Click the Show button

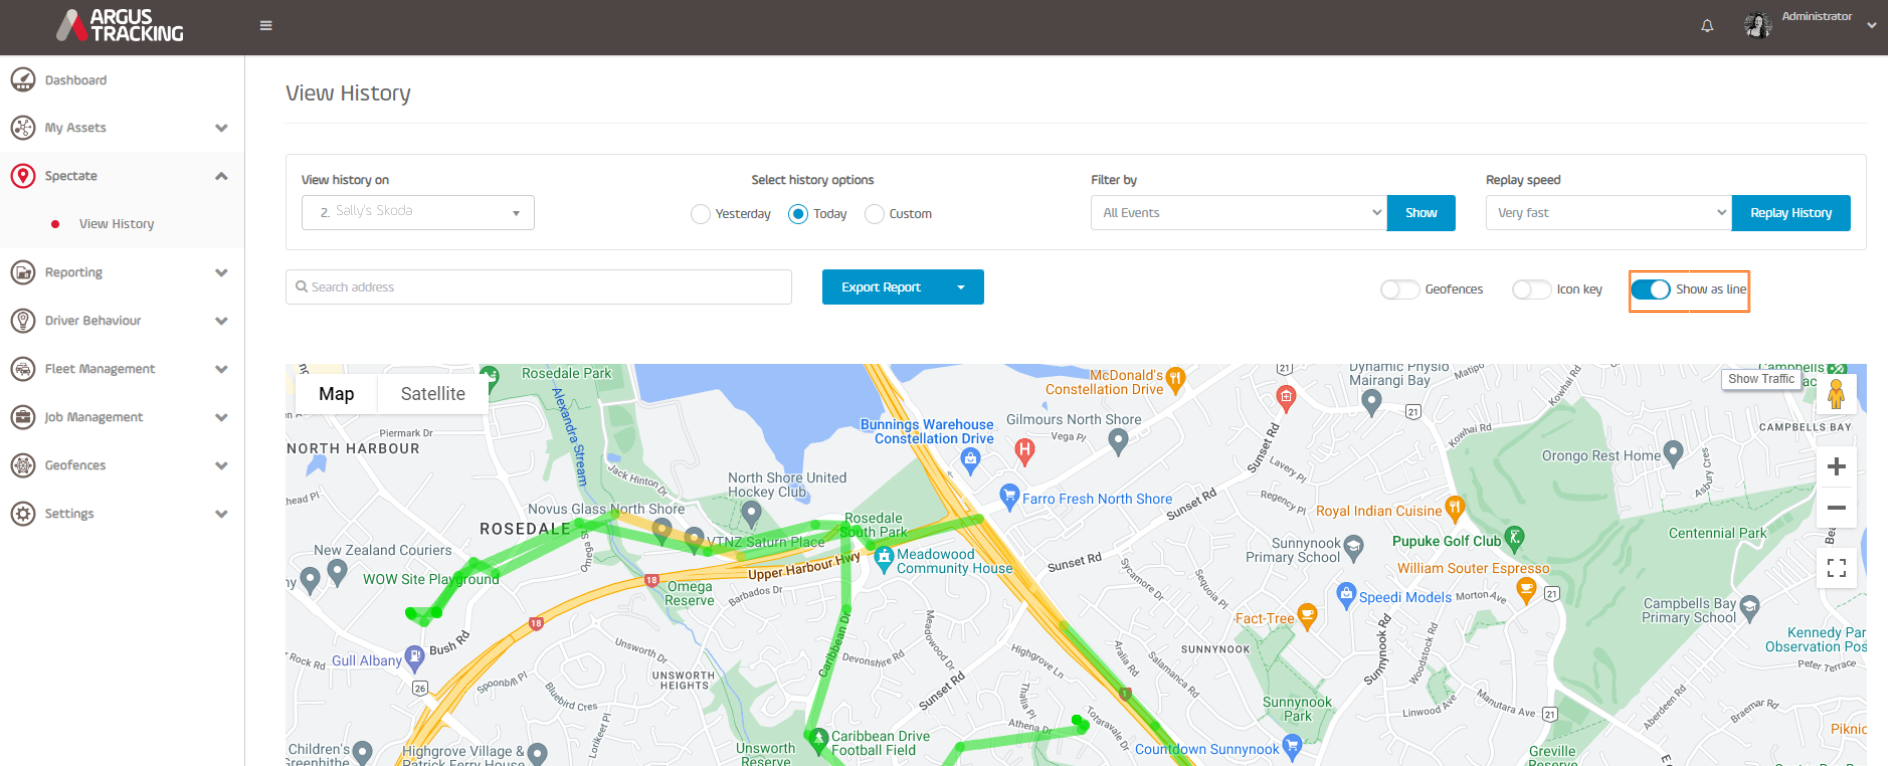pyautogui.click(x=1421, y=213)
